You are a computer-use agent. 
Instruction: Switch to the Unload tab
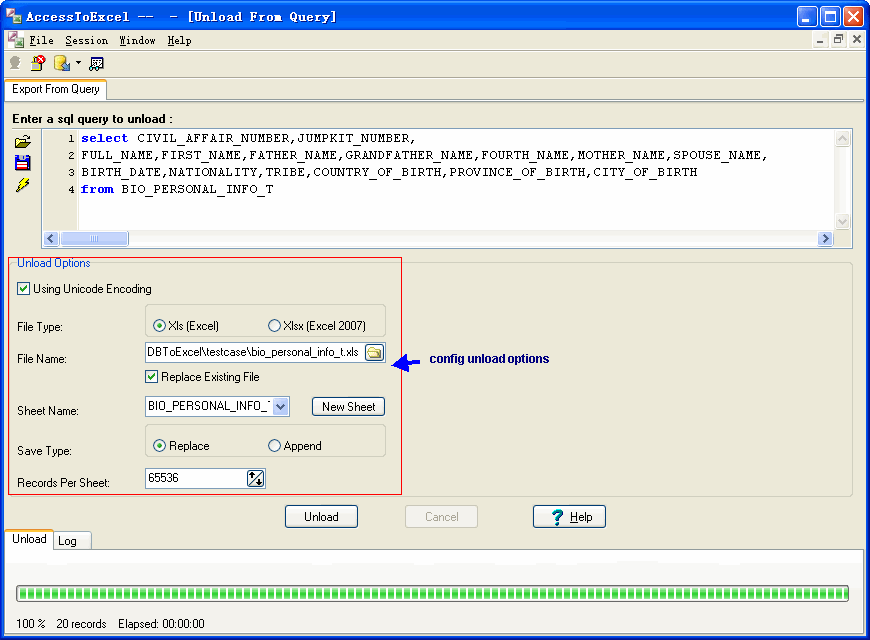click(x=29, y=539)
